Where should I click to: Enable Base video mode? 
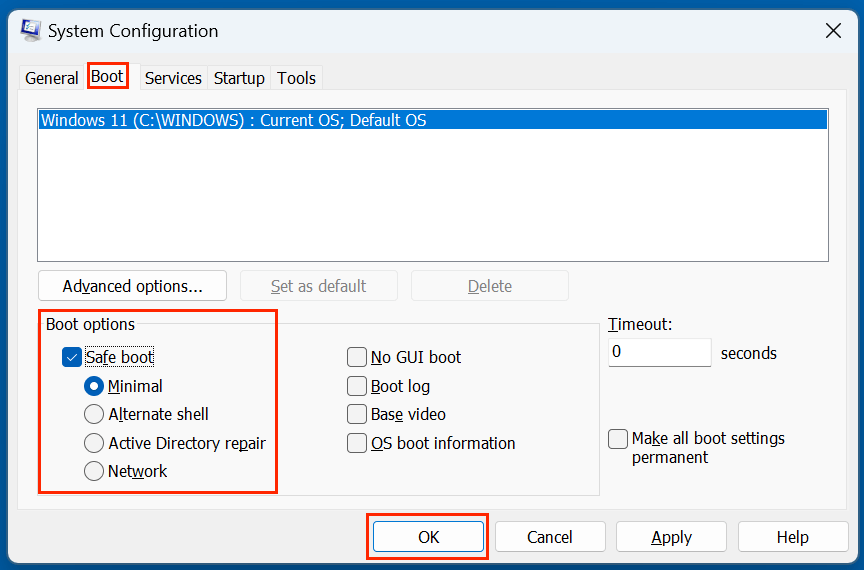pos(357,414)
